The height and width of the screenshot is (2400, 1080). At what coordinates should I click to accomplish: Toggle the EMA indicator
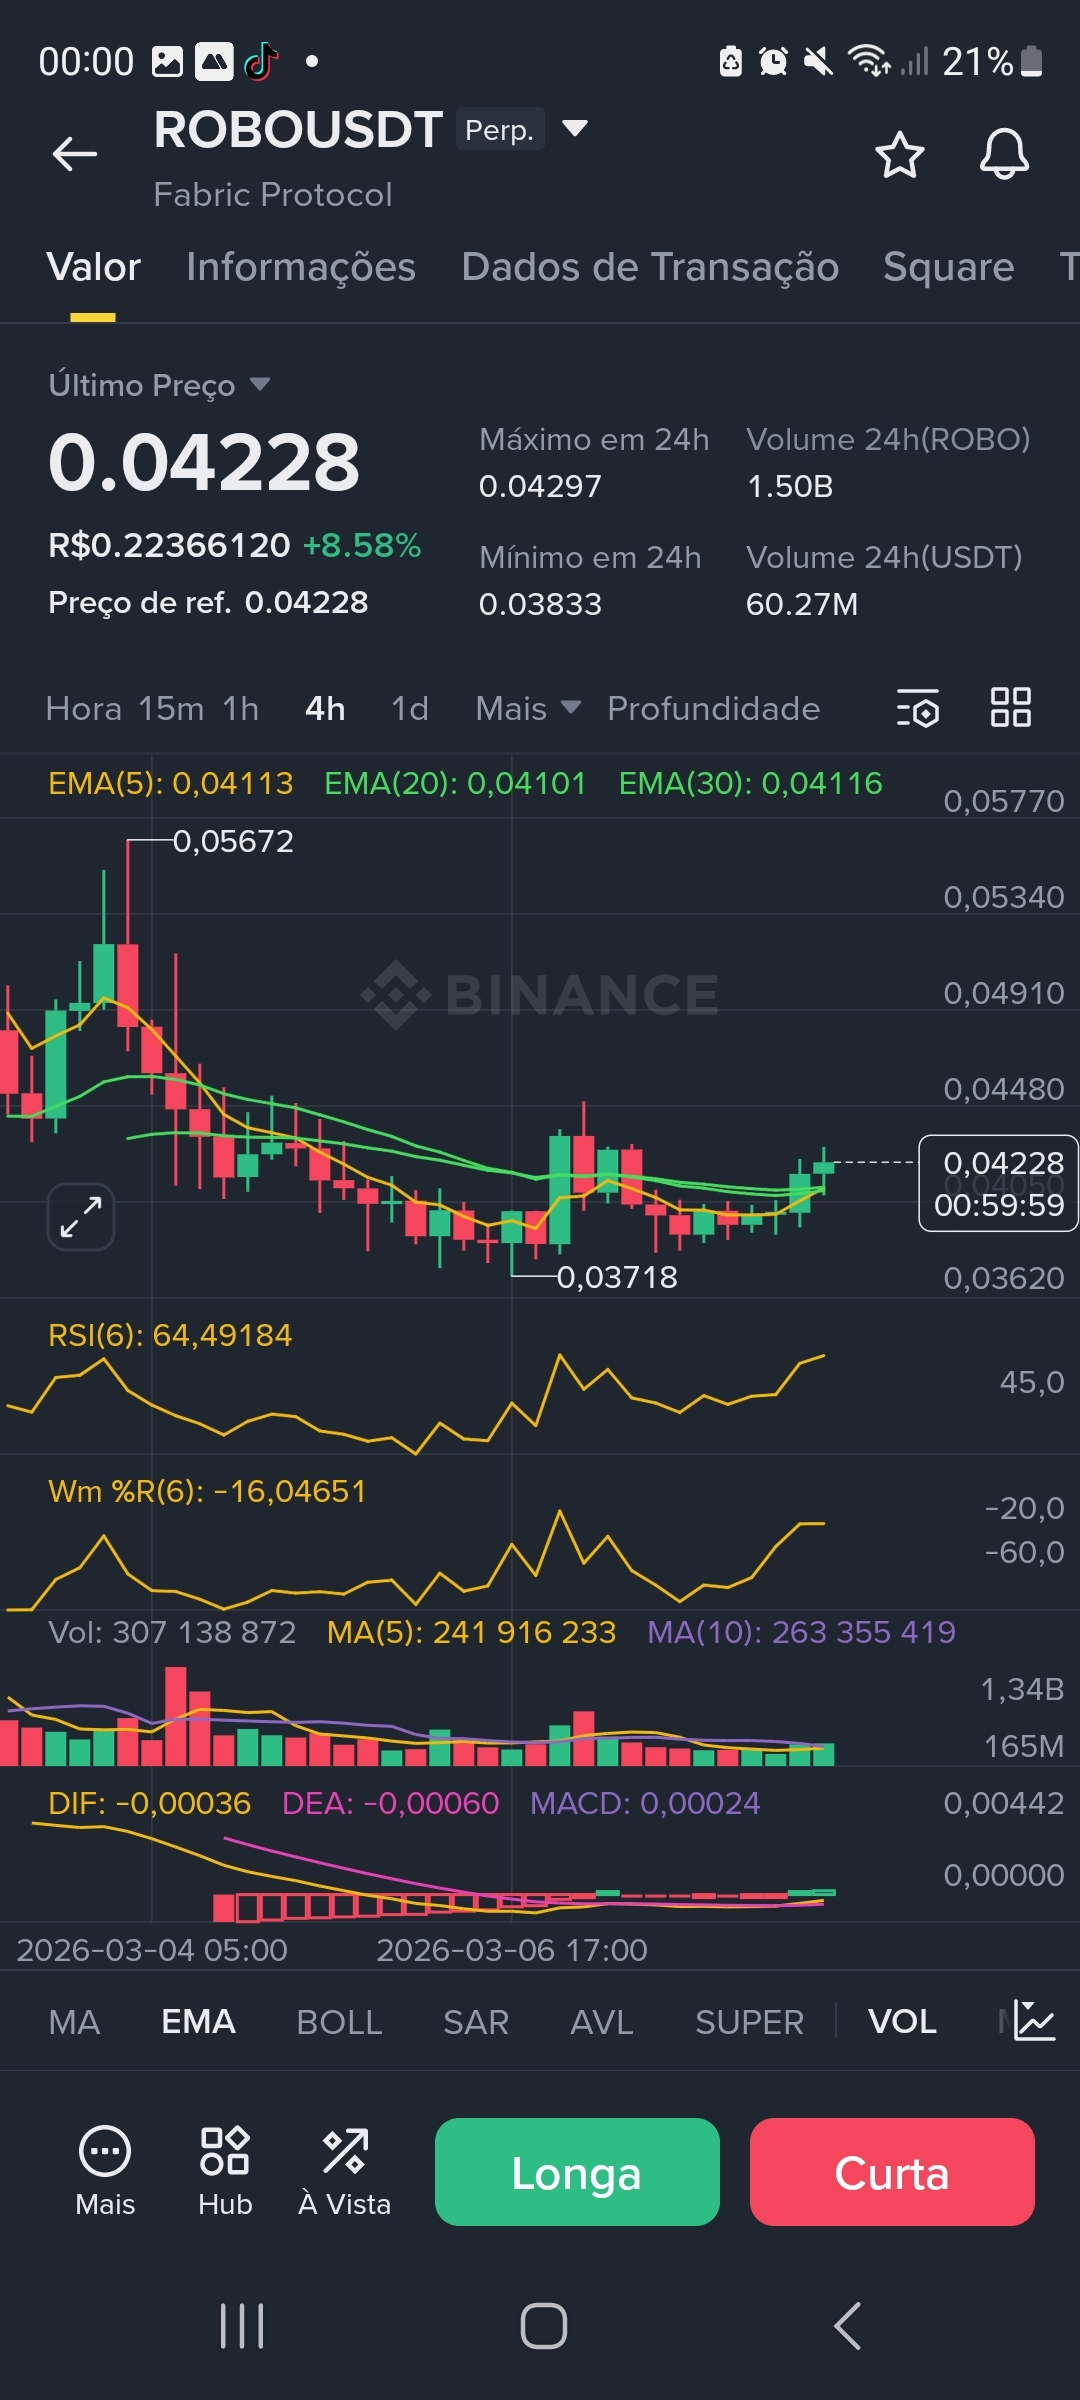[x=198, y=2021]
